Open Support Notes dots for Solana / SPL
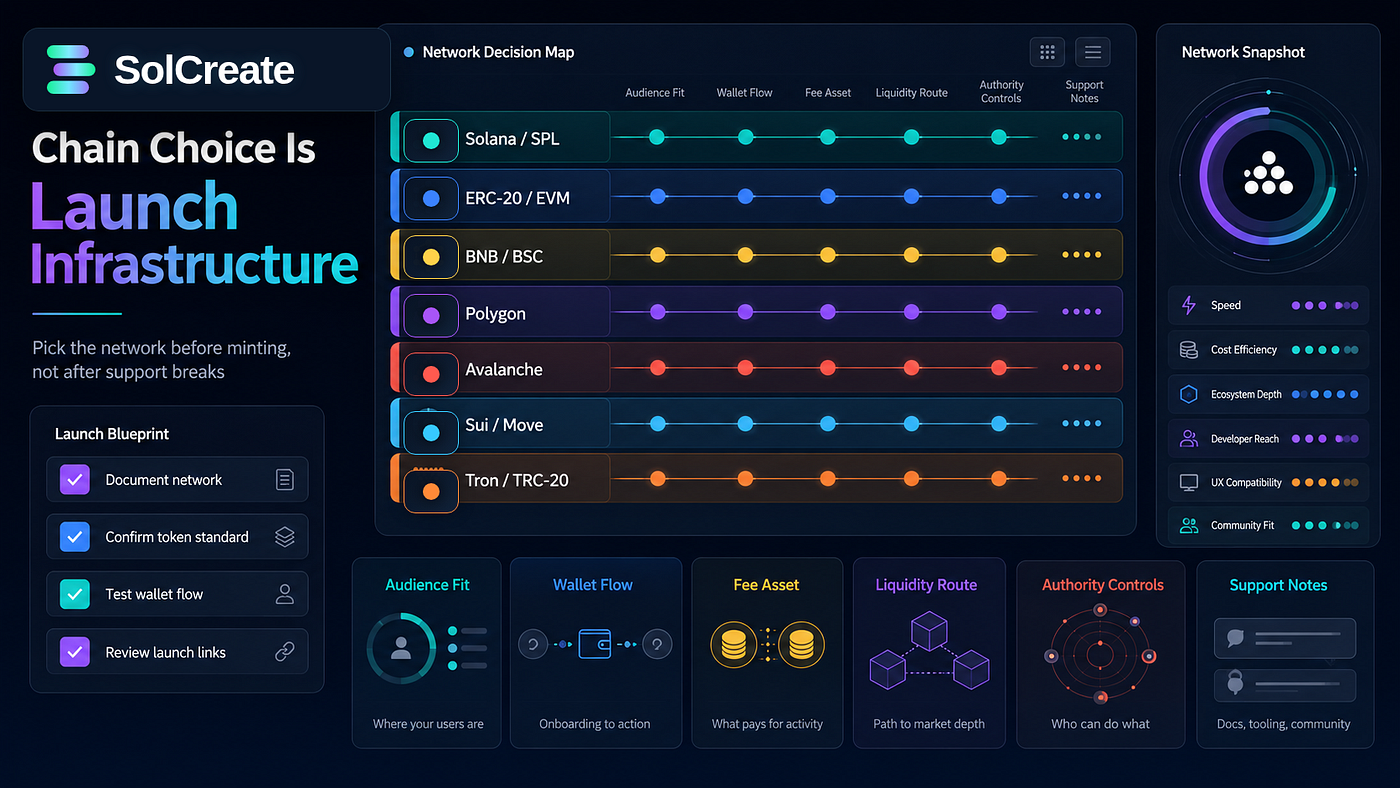The height and width of the screenshot is (788, 1400). coord(1082,137)
